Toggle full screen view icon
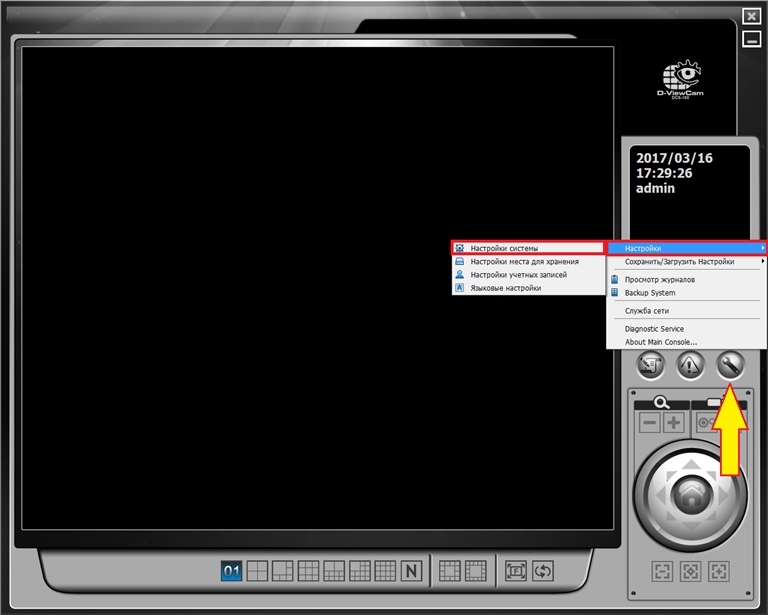The height and width of the screenshot is (615, 768). [516, 571]
